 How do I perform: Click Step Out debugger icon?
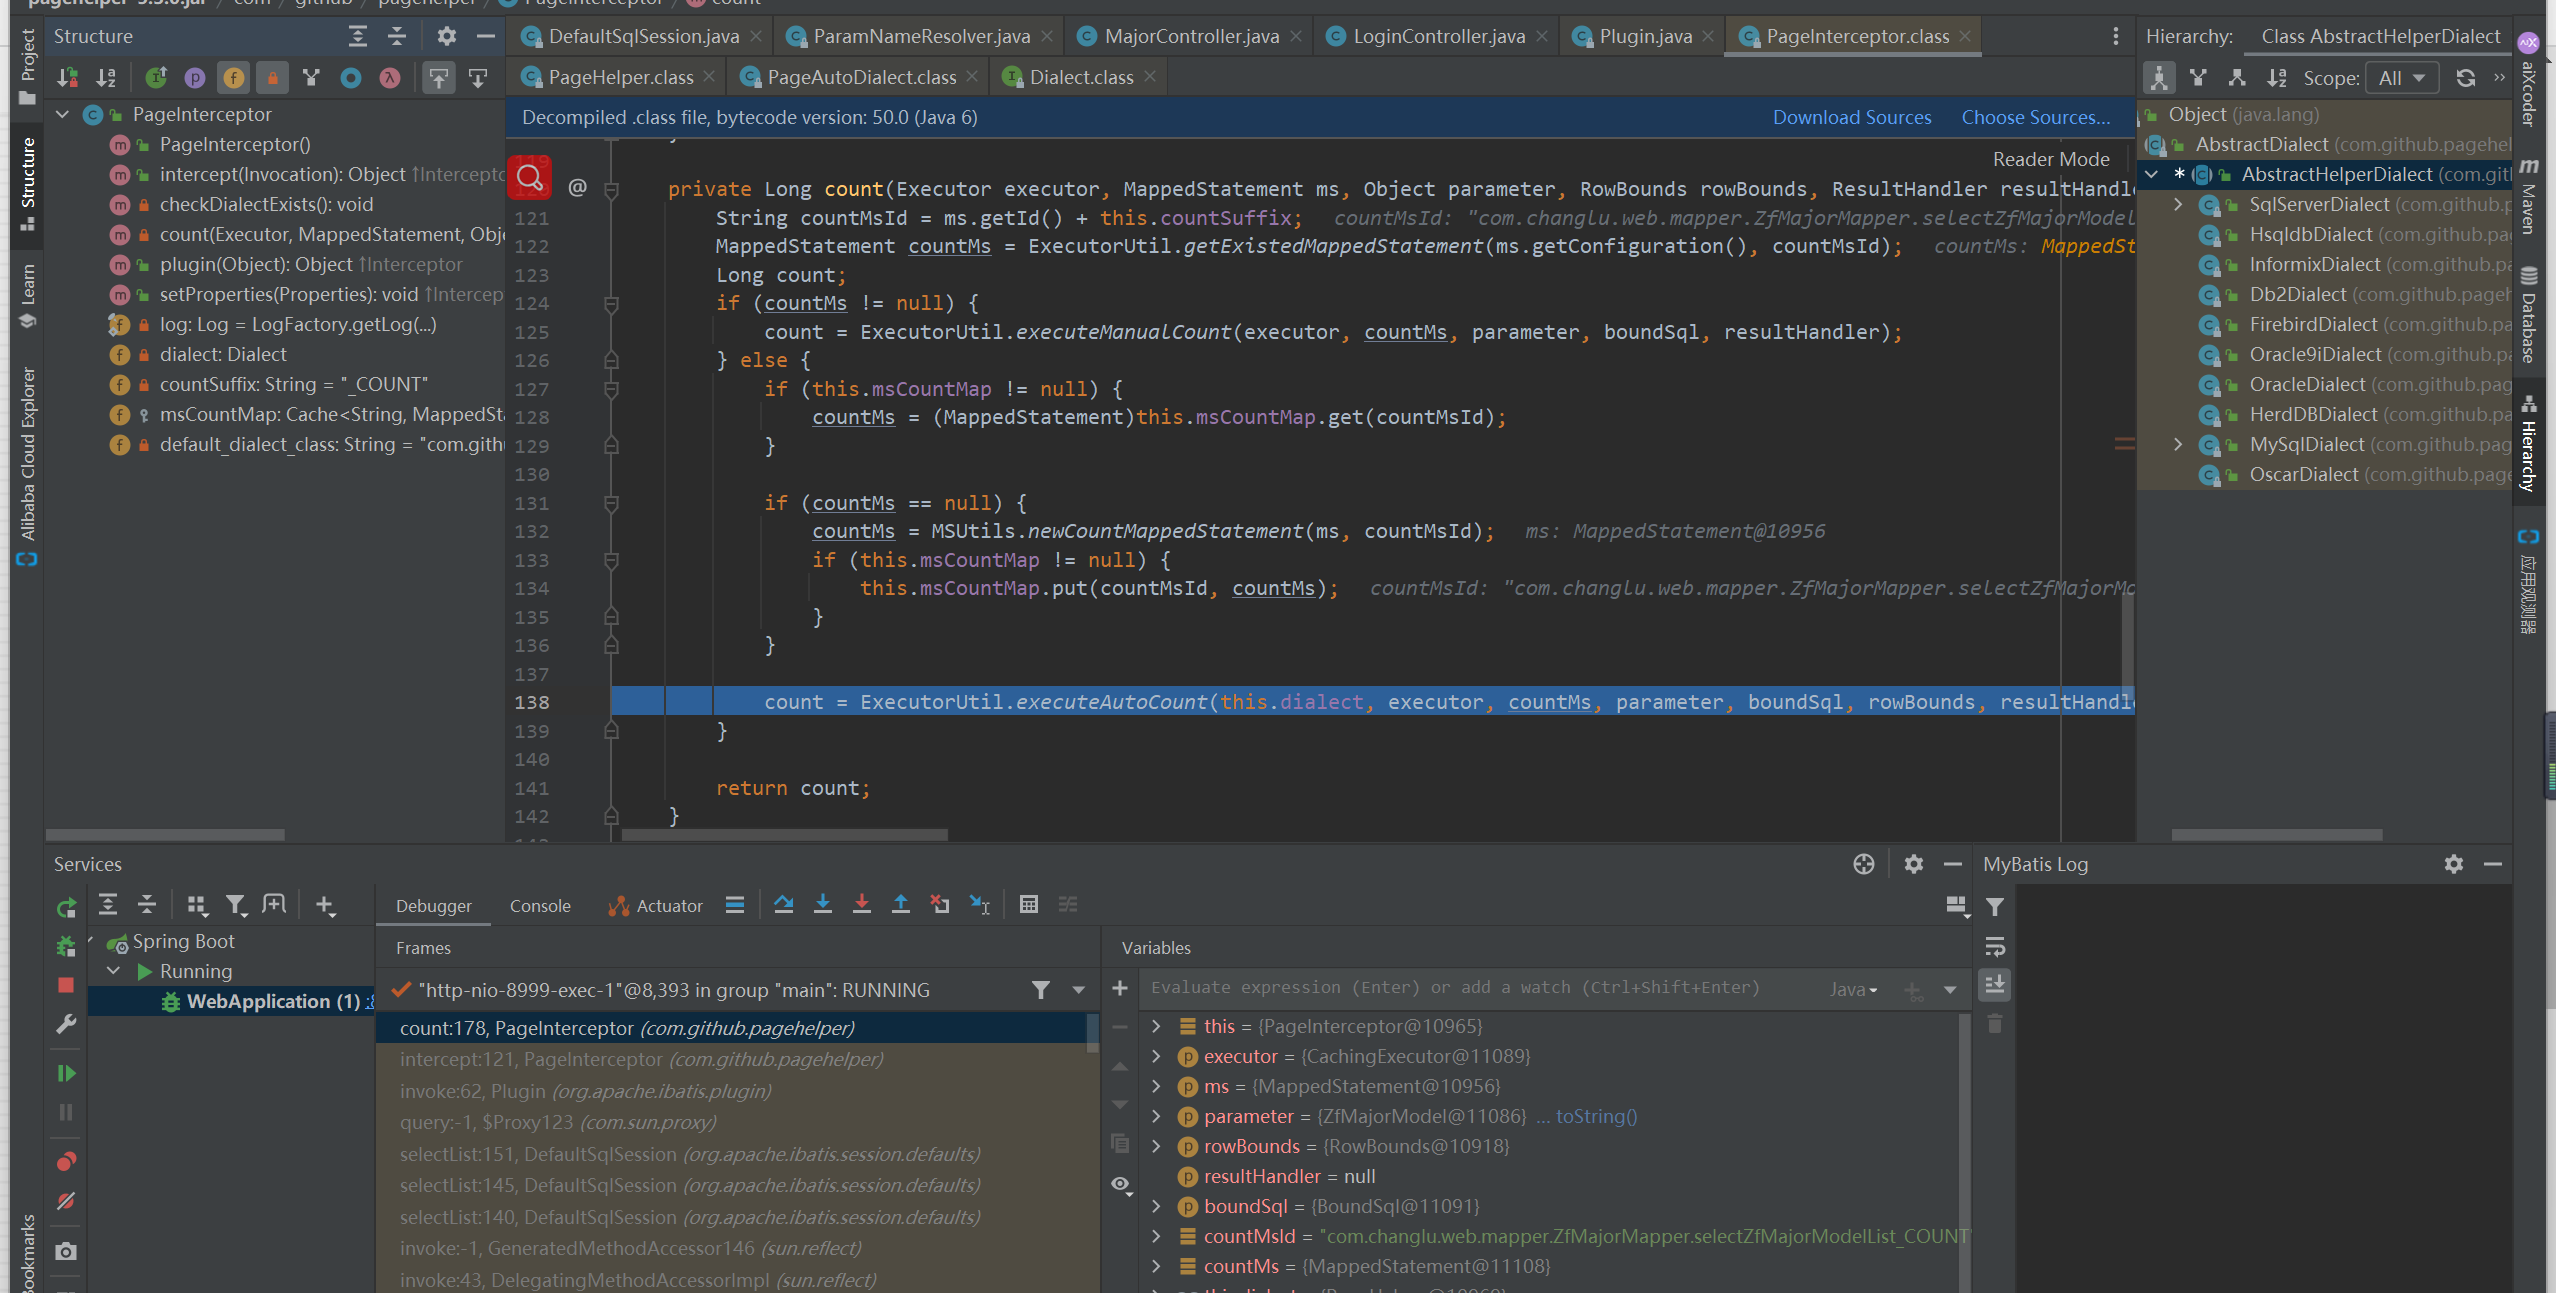click(x=900, y=904)
